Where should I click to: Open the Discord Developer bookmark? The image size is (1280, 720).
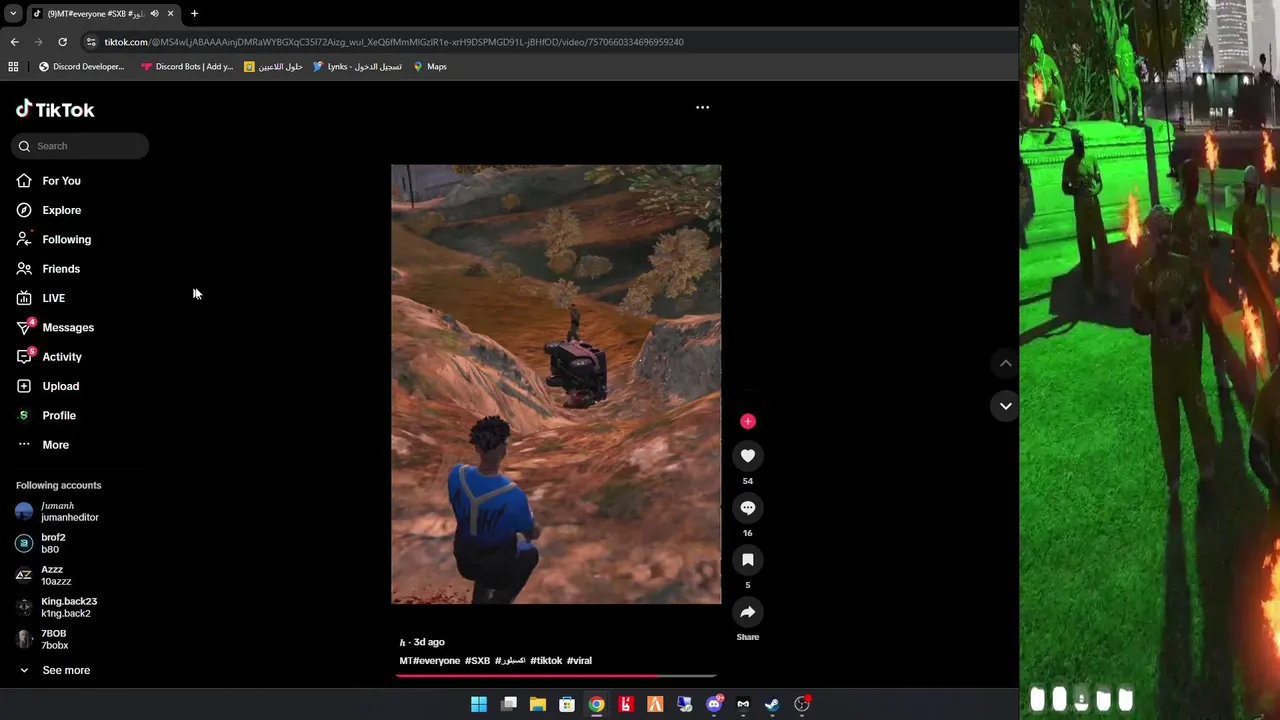pos(81,67)
